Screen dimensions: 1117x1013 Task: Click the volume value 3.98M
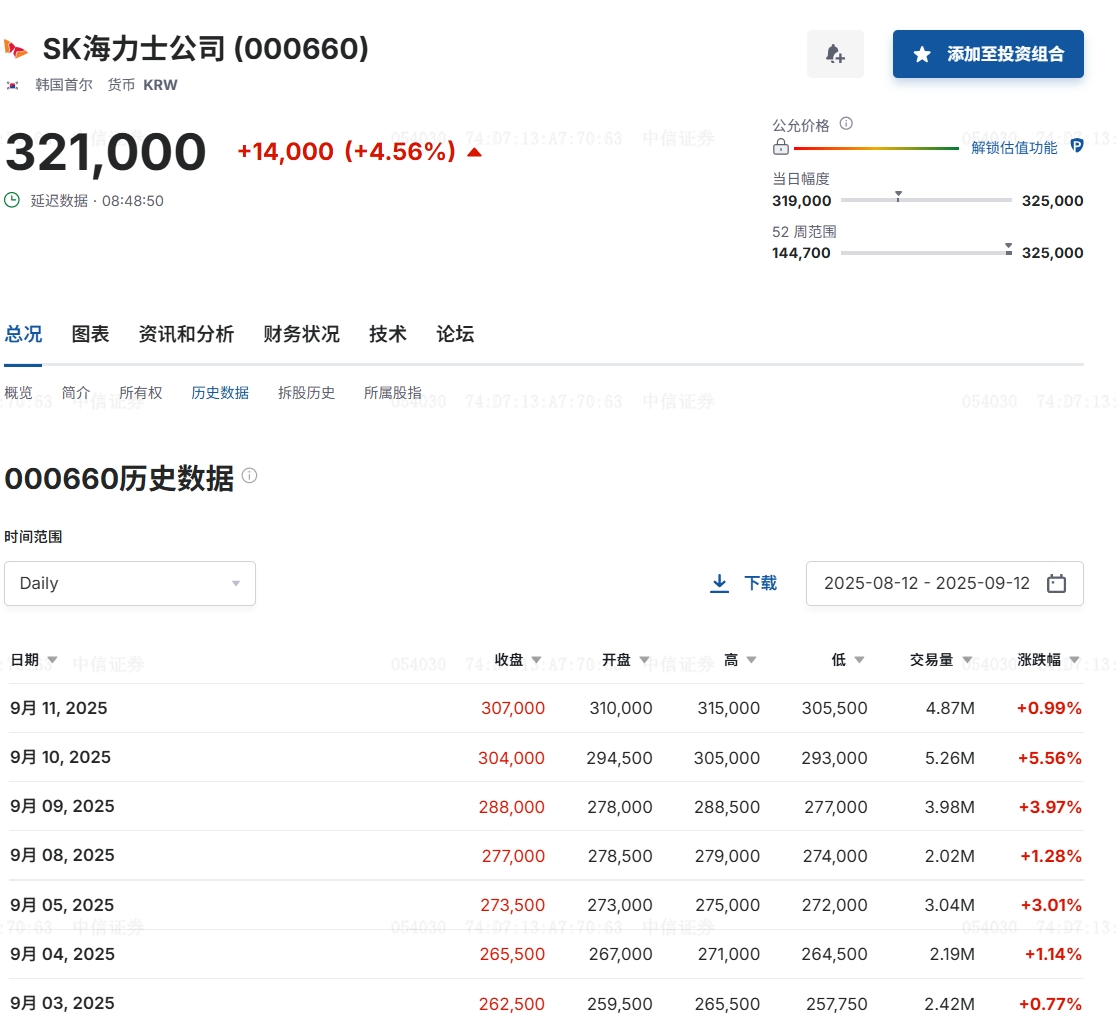[x=950, y=807]
